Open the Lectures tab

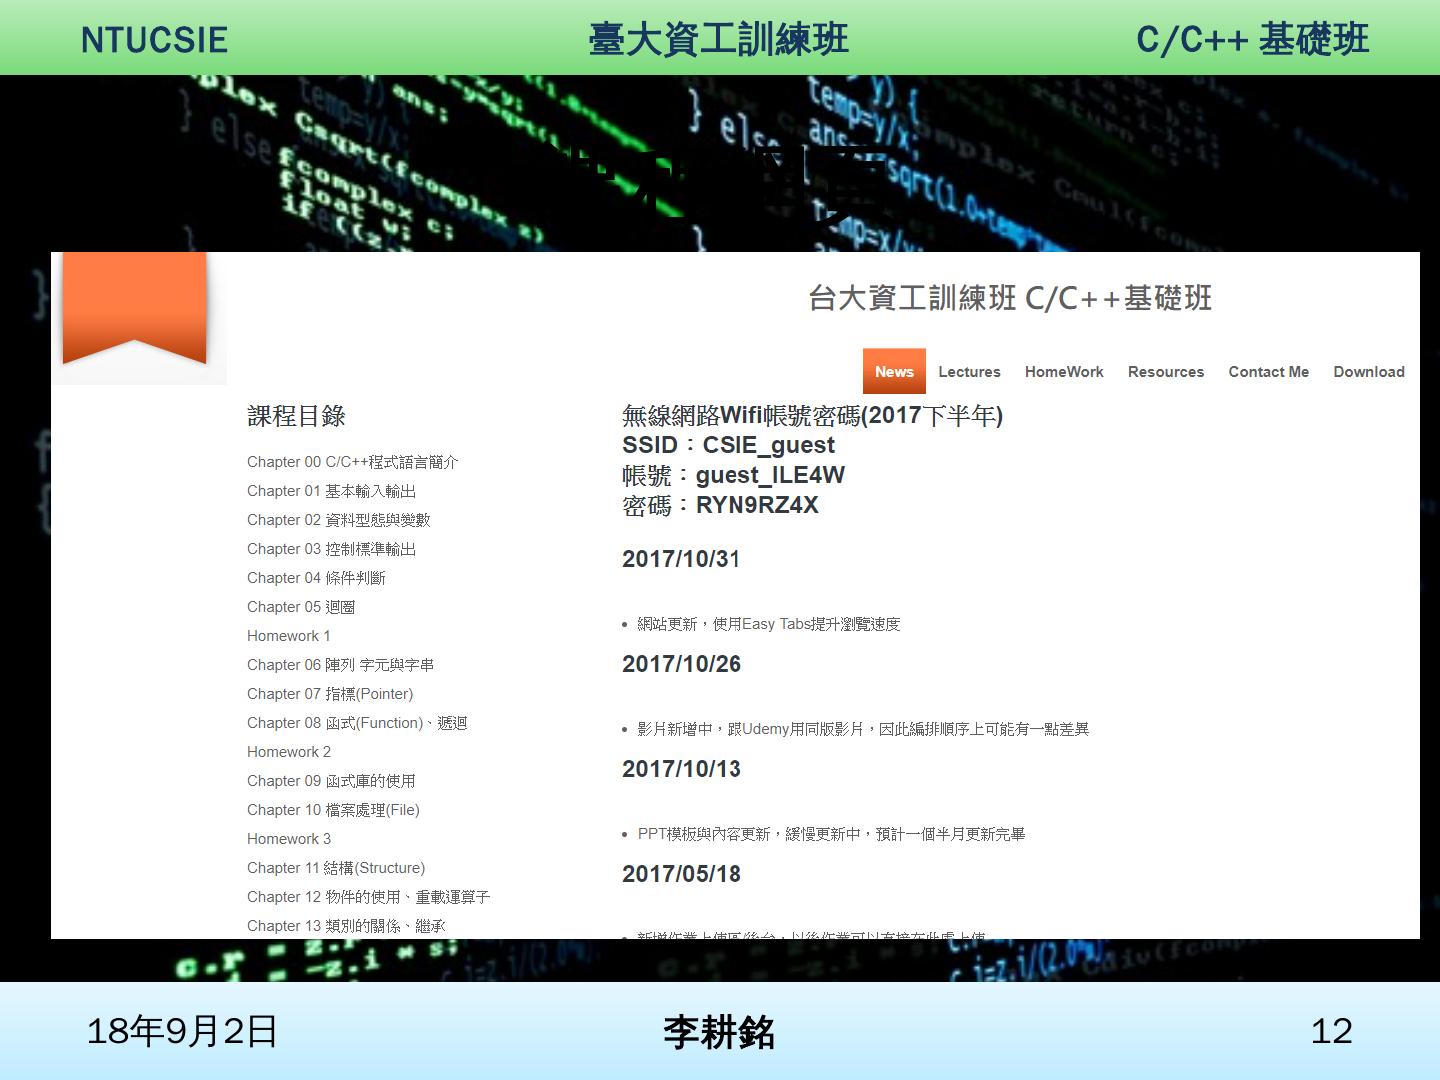[x=969, y=372]
